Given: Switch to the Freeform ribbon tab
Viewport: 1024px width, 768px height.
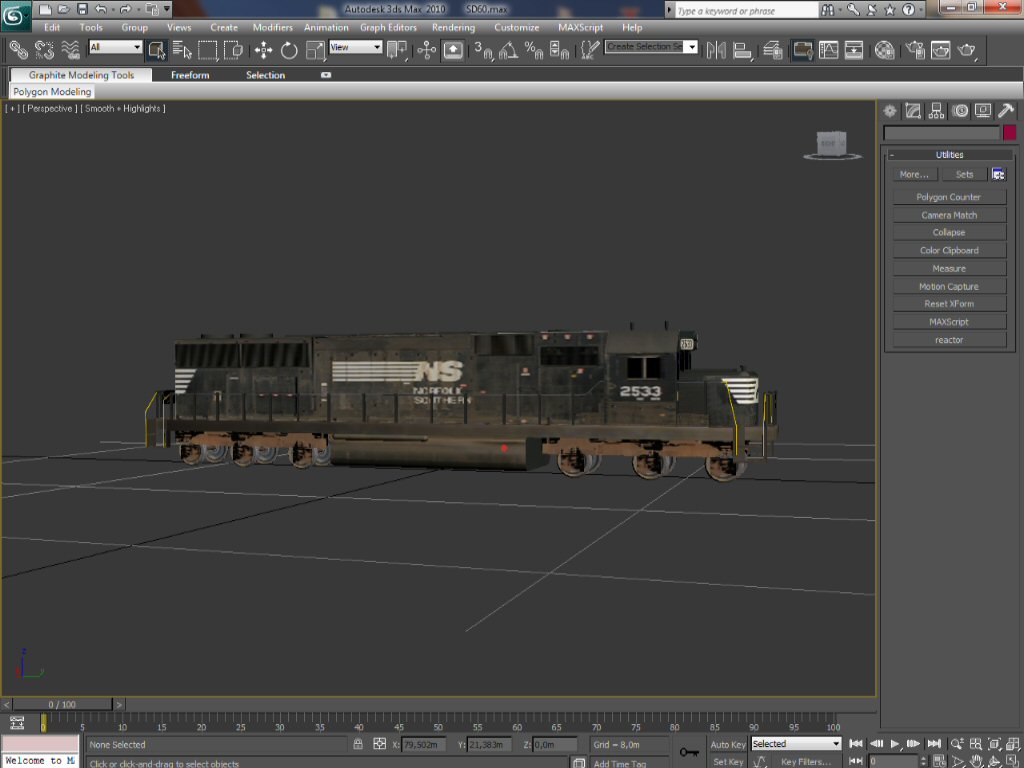Looking at the screenshot, I should tap(190, 75).
